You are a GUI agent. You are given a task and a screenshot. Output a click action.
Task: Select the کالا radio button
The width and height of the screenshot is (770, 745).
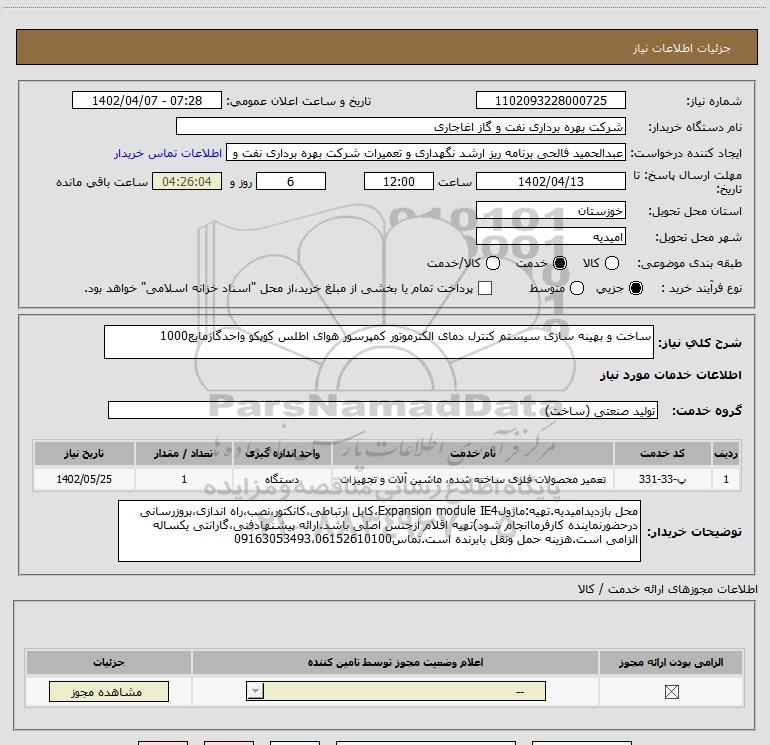612,263
